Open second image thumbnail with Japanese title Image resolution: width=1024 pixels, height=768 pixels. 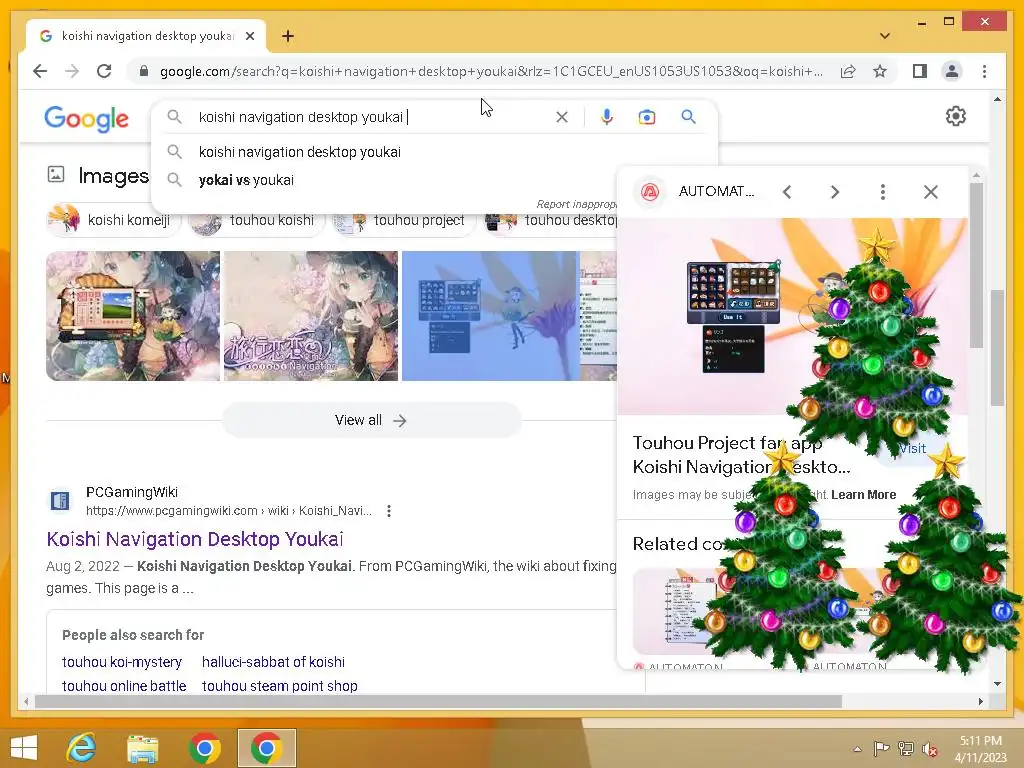pyautogui.click(x=311, y=316)
